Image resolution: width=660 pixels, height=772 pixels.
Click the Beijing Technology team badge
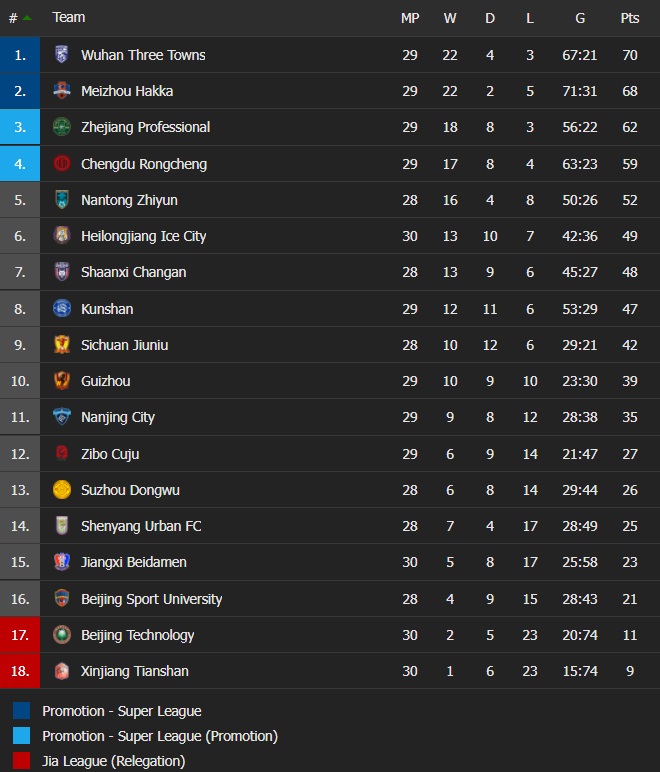click(62, 635)
